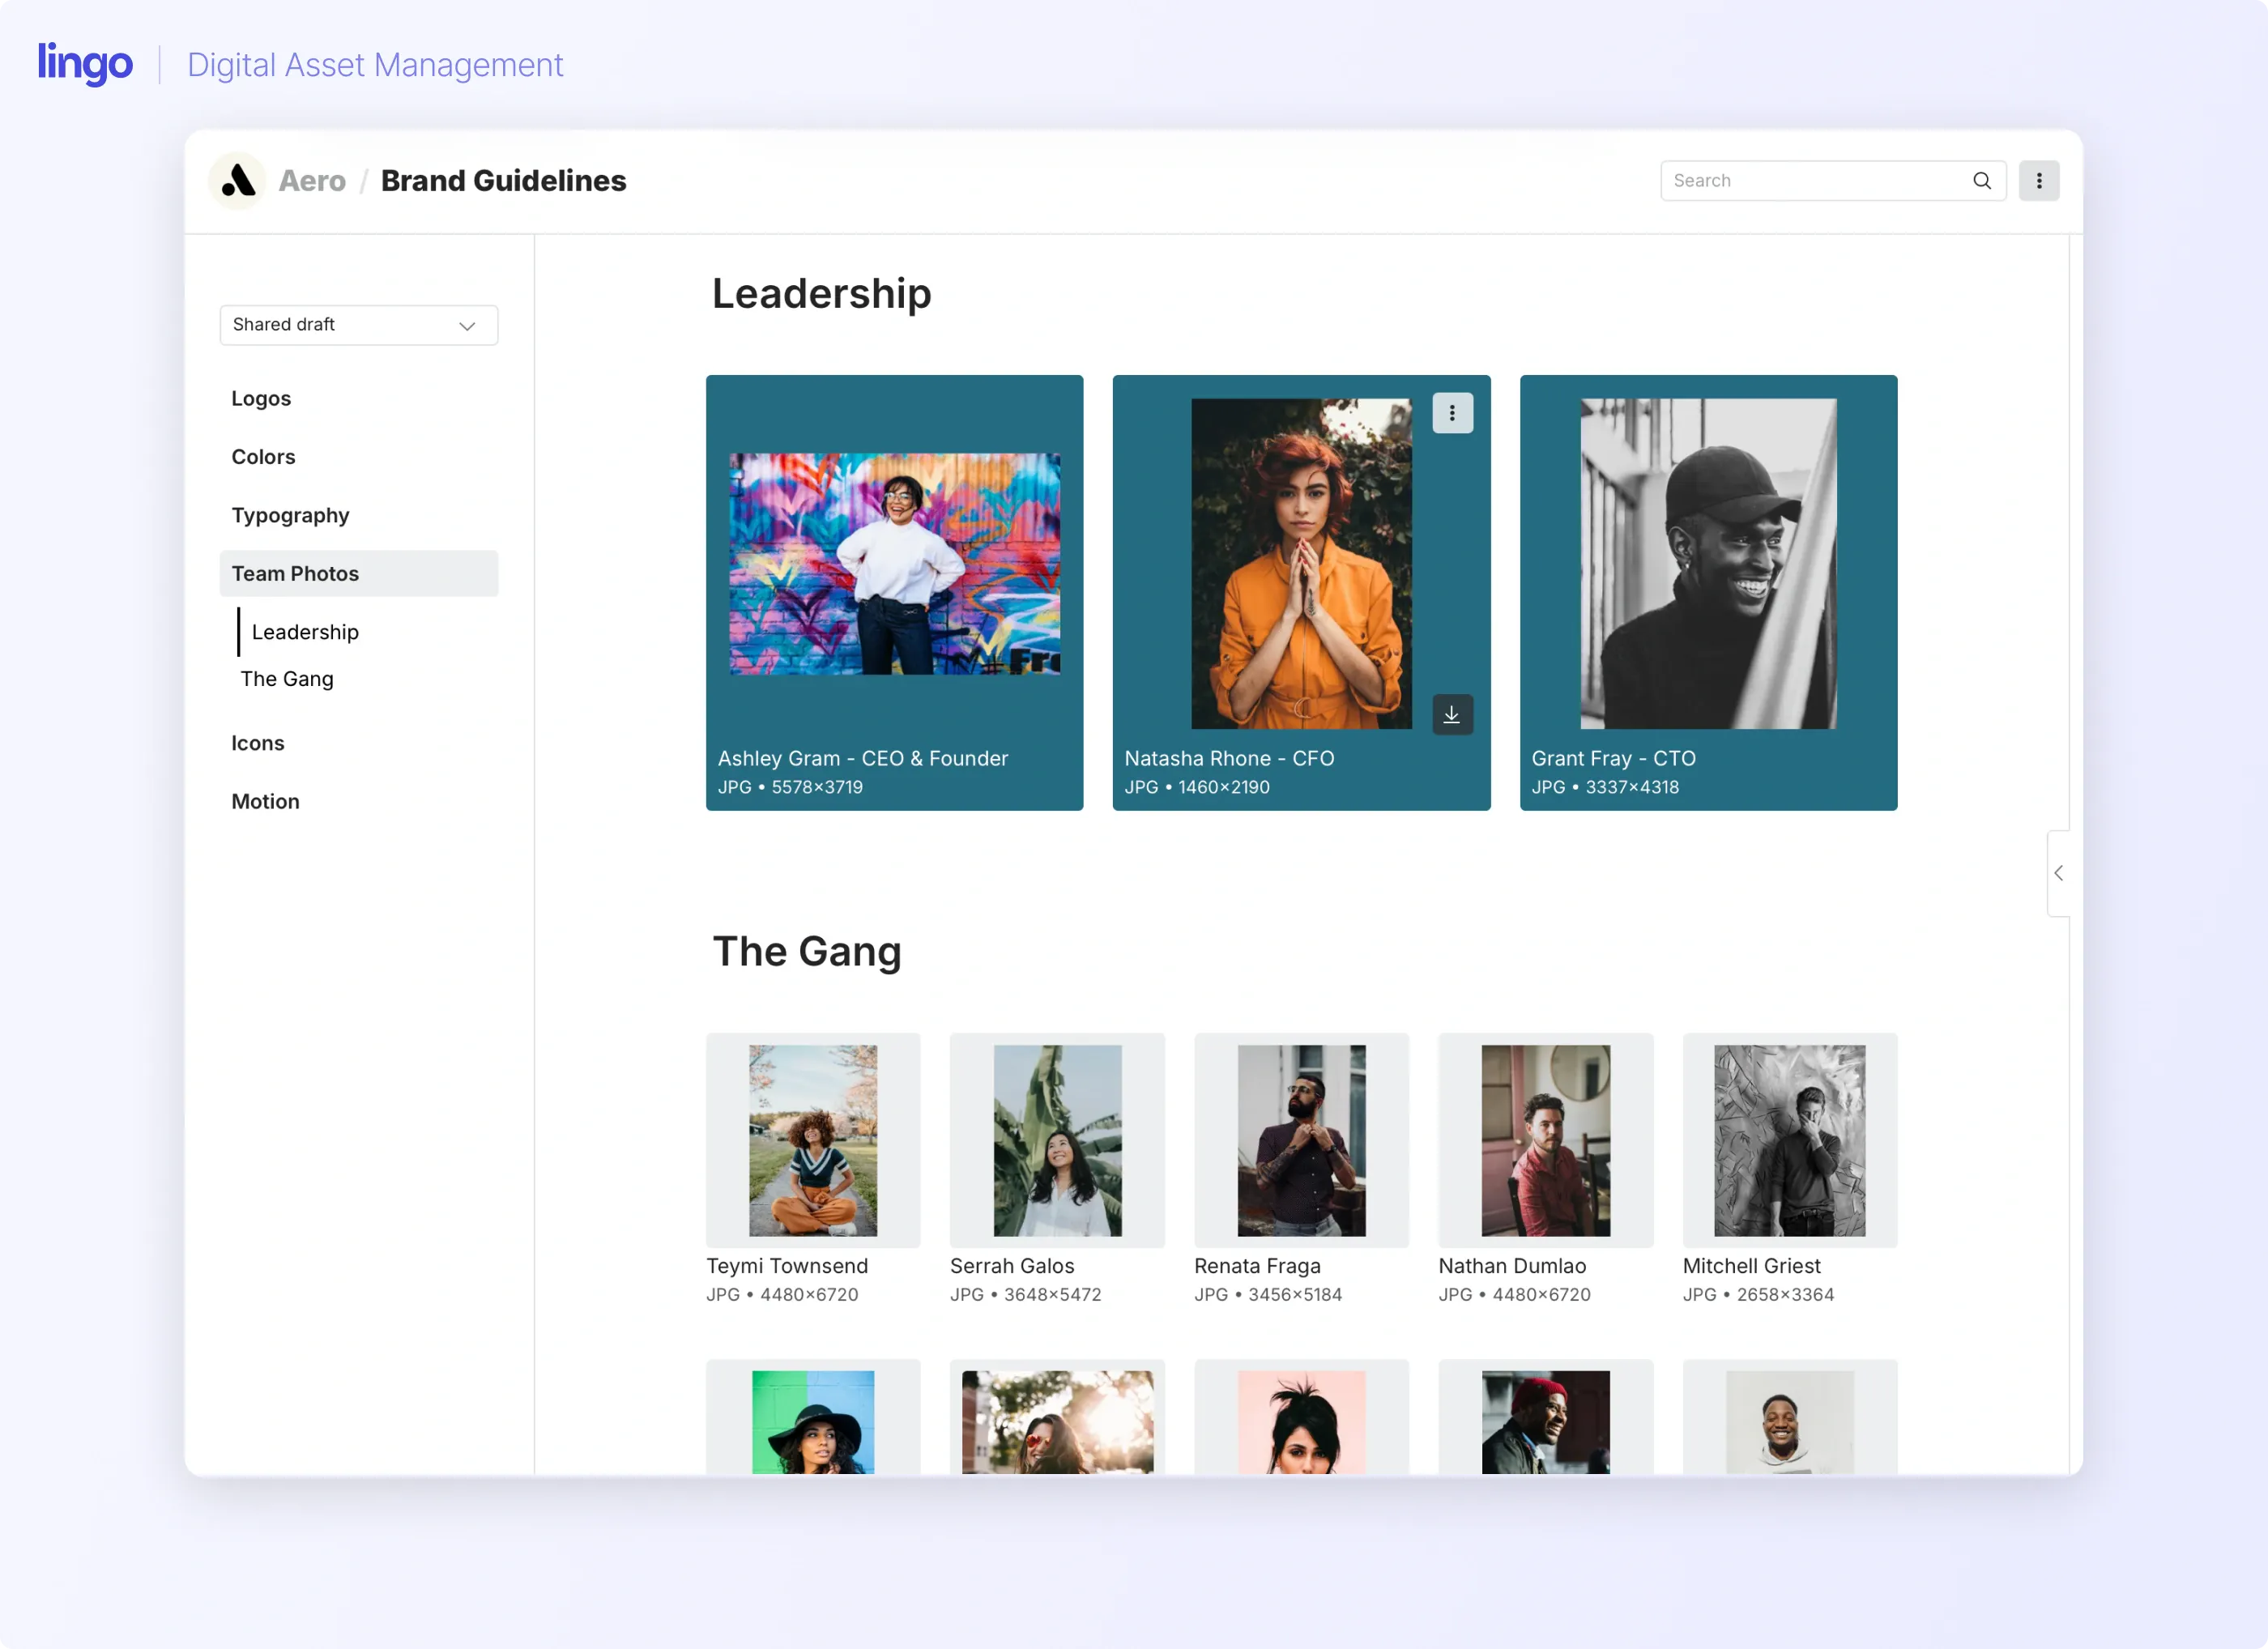This screenshot has width=2268, height=1649.
Task: Download the Natasha Rhone photo
Action: pos(1452,715)
